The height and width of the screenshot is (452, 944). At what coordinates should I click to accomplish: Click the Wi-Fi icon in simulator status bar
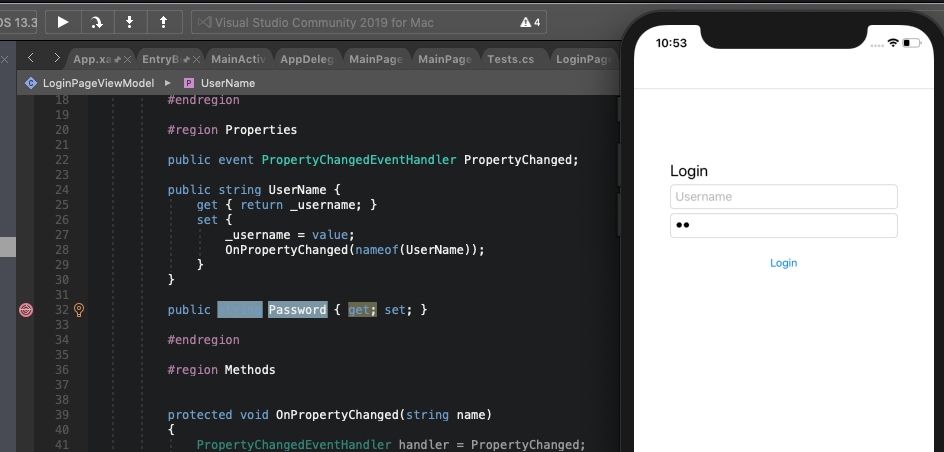(x=893, y=43)
